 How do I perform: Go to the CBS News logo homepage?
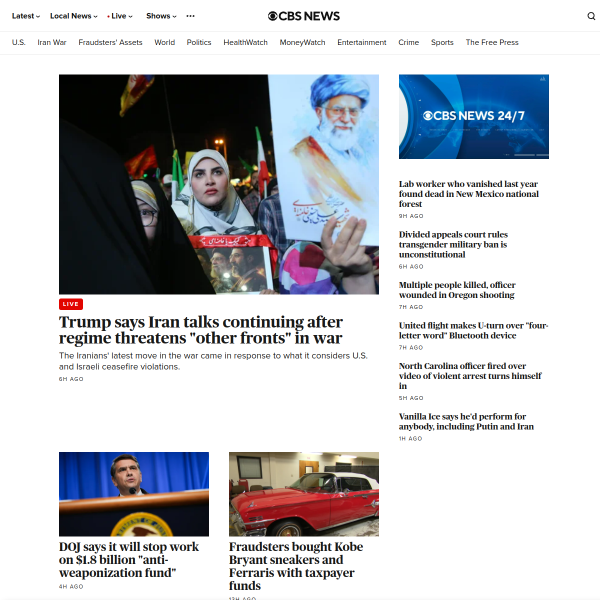[x=303, y=16]
